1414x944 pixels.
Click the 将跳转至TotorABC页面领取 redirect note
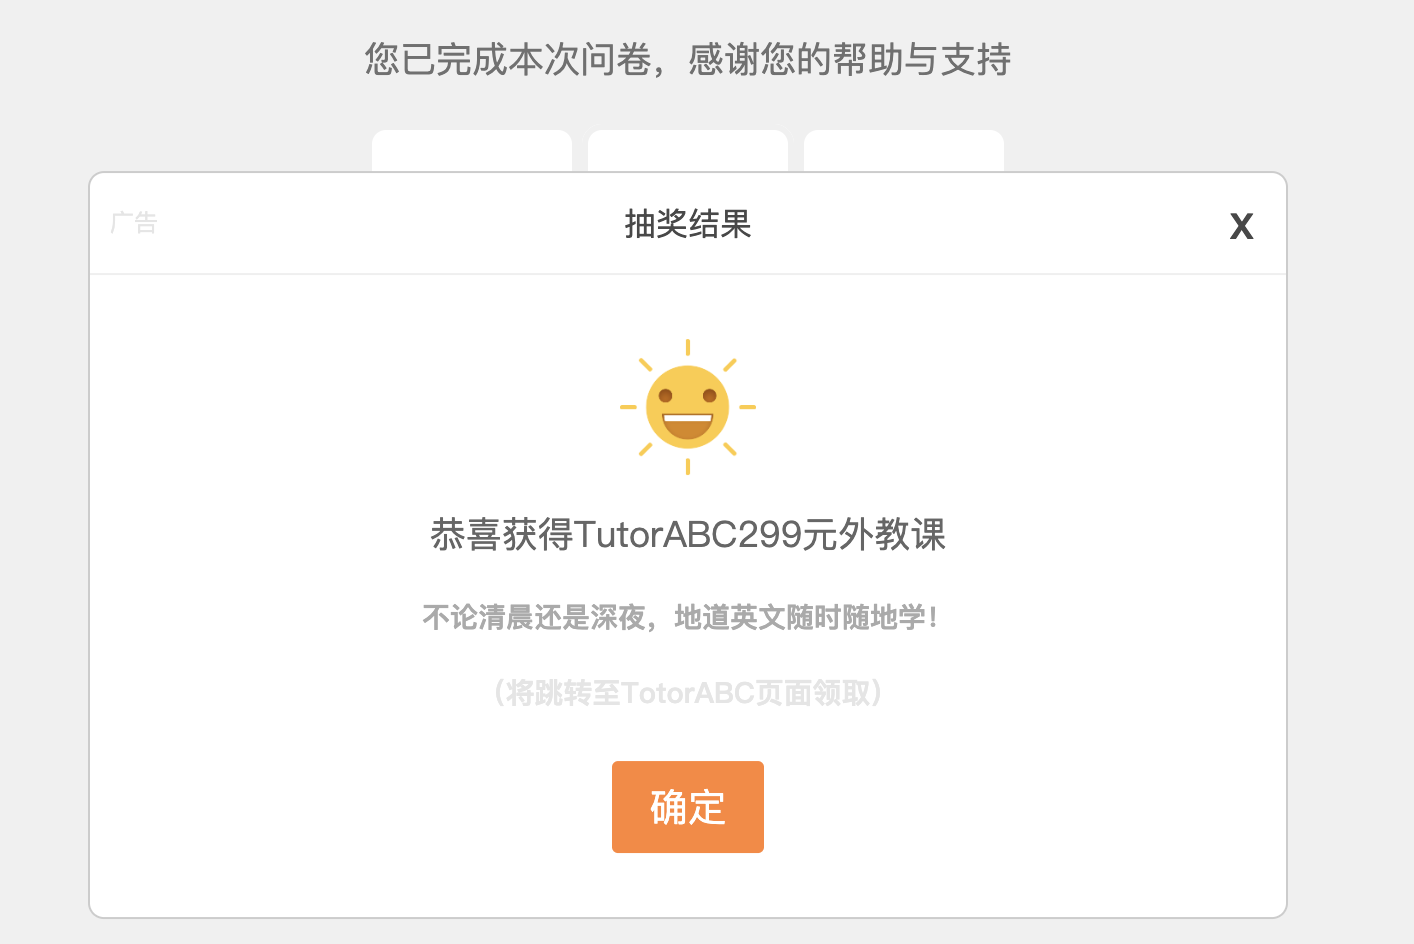pyautogui.click(x=688, y=692)
